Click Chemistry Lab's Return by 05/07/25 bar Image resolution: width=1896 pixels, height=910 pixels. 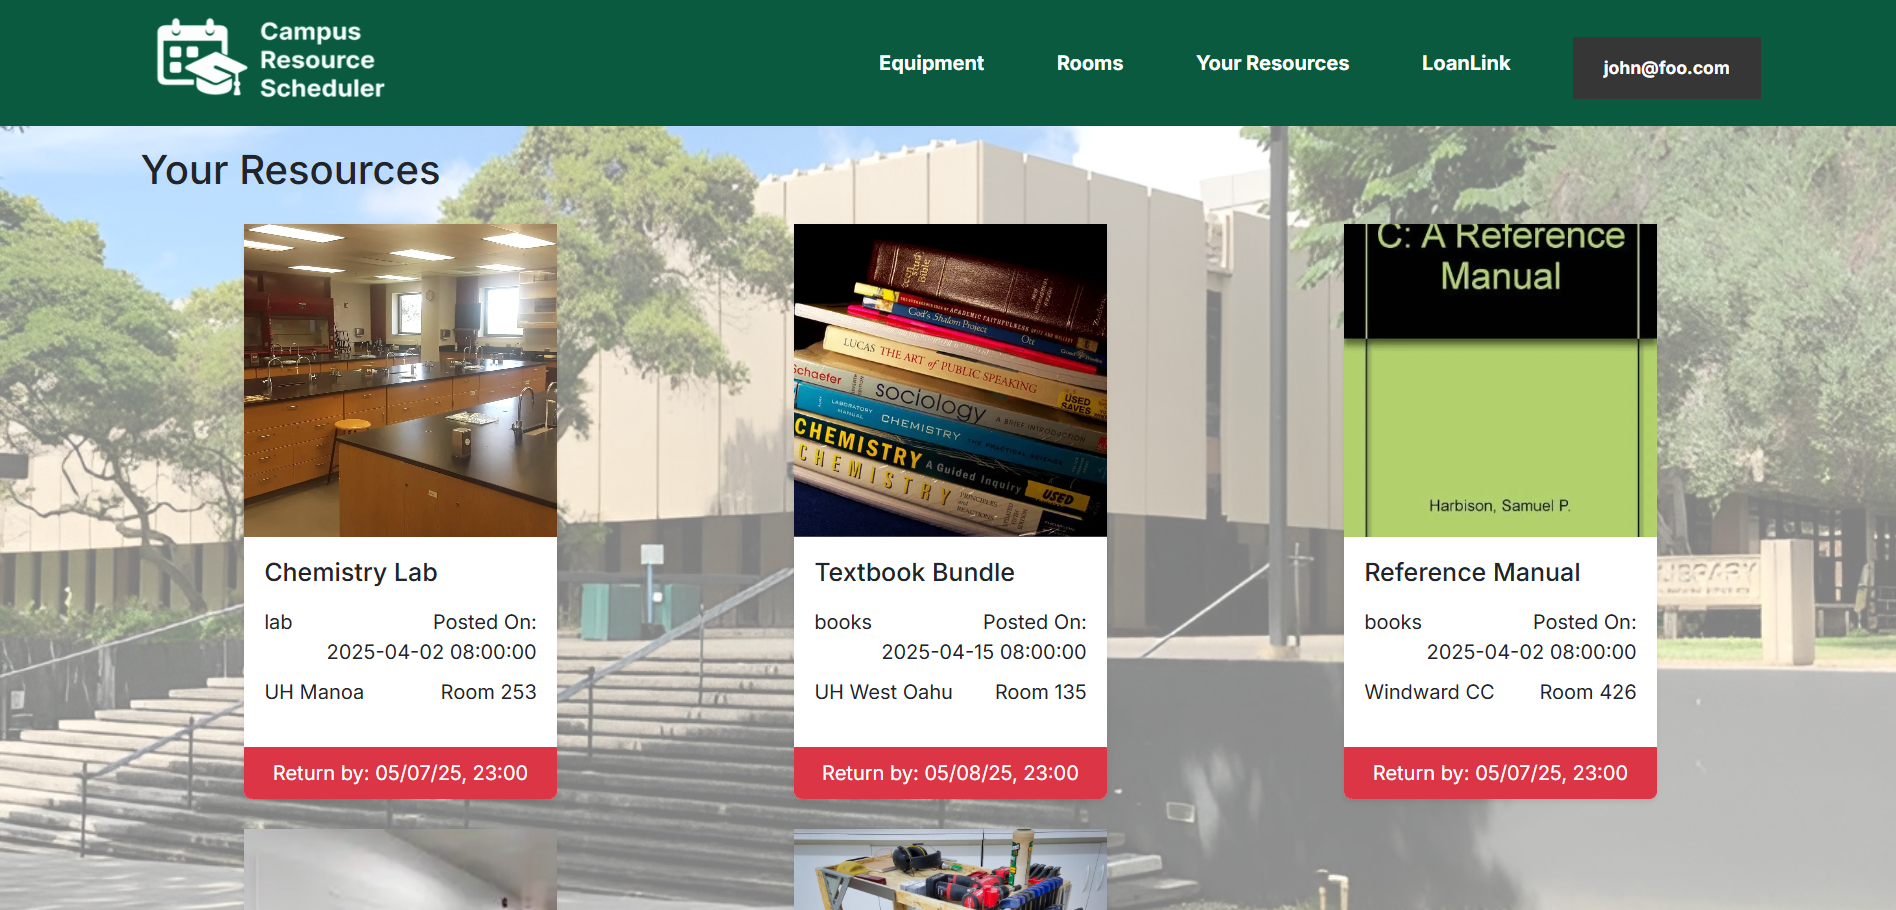400,773
